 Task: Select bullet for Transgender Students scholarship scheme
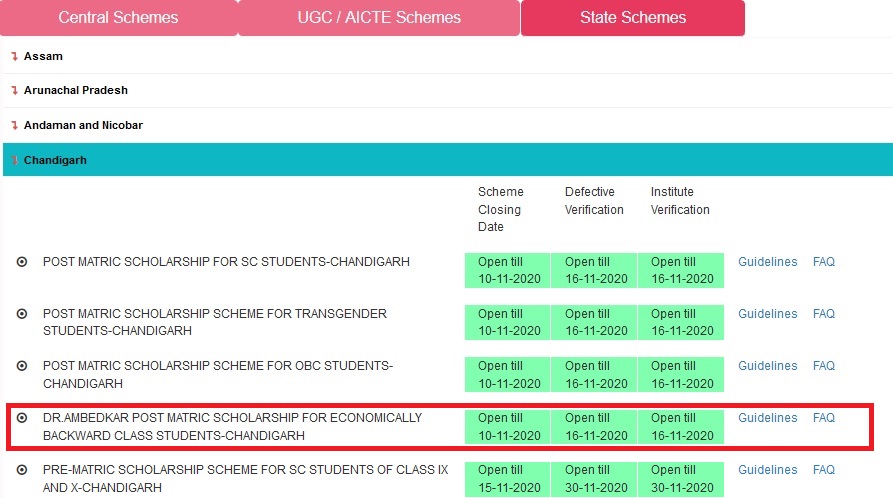point(22,314)
